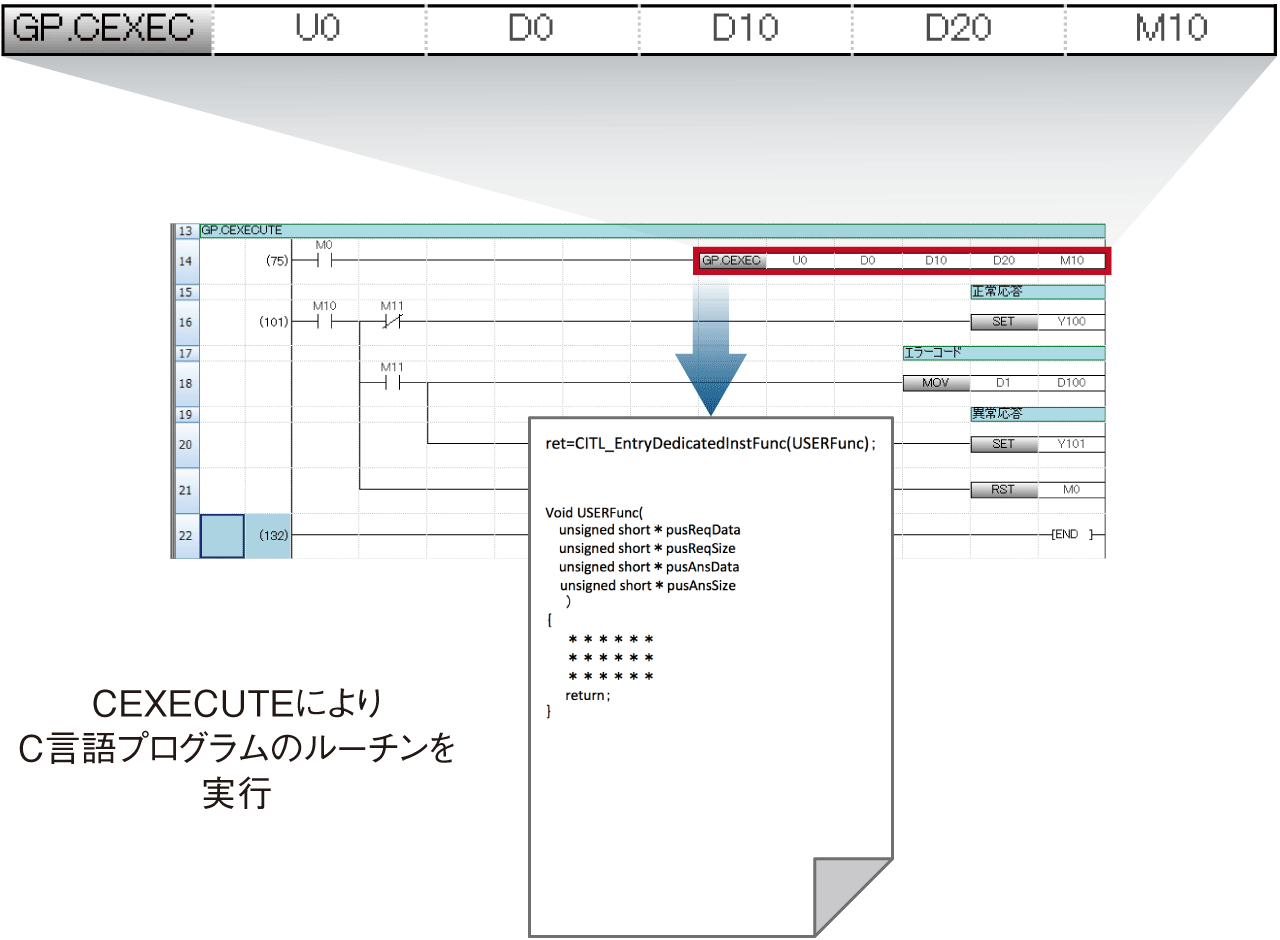Click the M11 normally-closed contact
This screenshot has height=940, width=1280.
[x=392, y=322]
